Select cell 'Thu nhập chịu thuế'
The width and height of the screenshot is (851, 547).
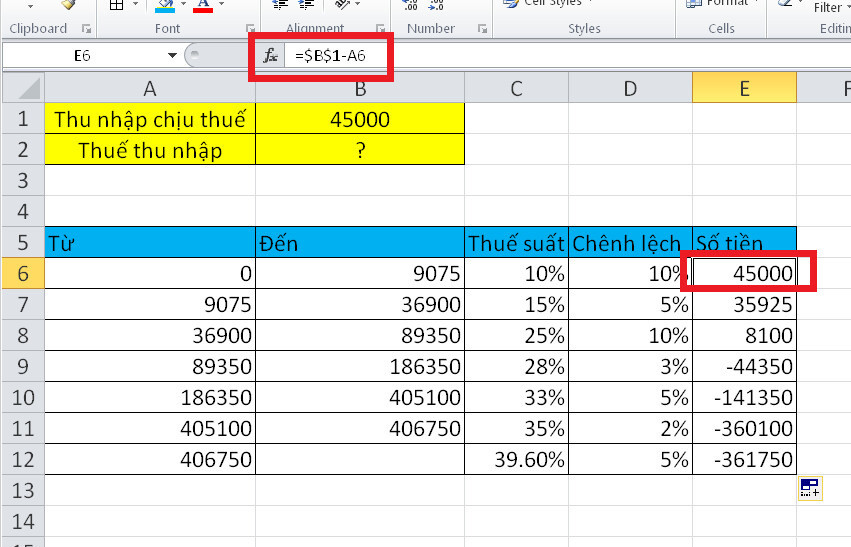click(x=150, y=119)
